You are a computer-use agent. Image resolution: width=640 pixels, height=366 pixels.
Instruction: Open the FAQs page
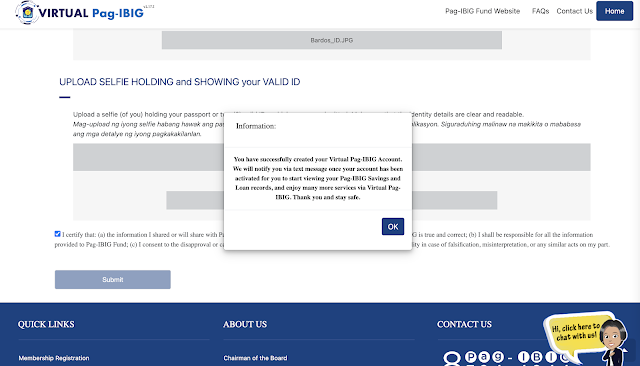[x=540, y=11]
